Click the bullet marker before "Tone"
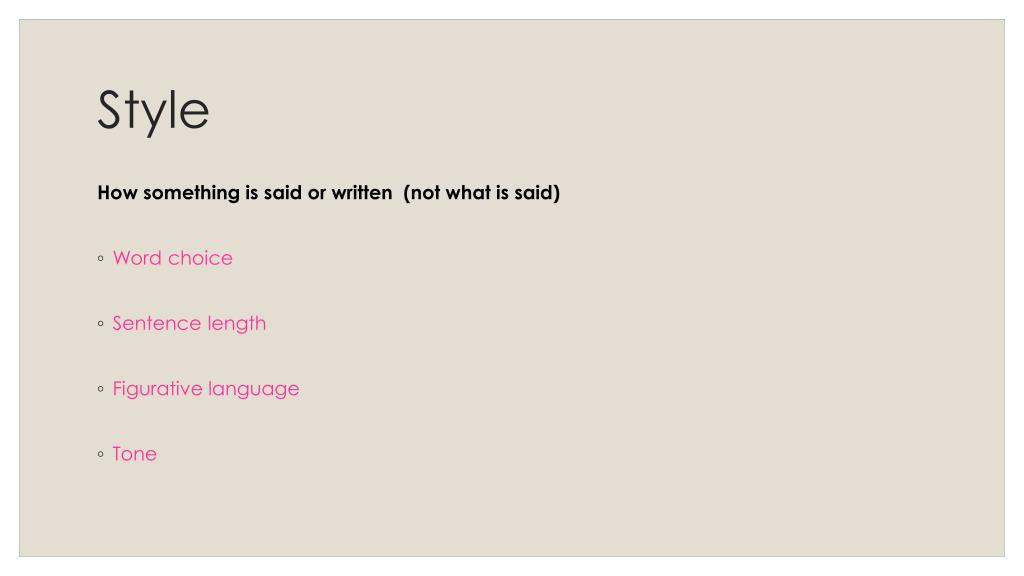 coord(101,455)
